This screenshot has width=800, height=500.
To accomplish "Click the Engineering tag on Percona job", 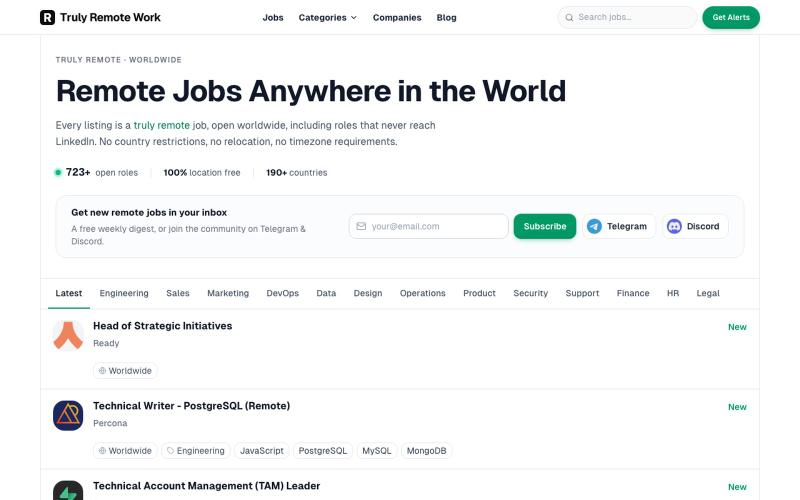I will [196, 451].
